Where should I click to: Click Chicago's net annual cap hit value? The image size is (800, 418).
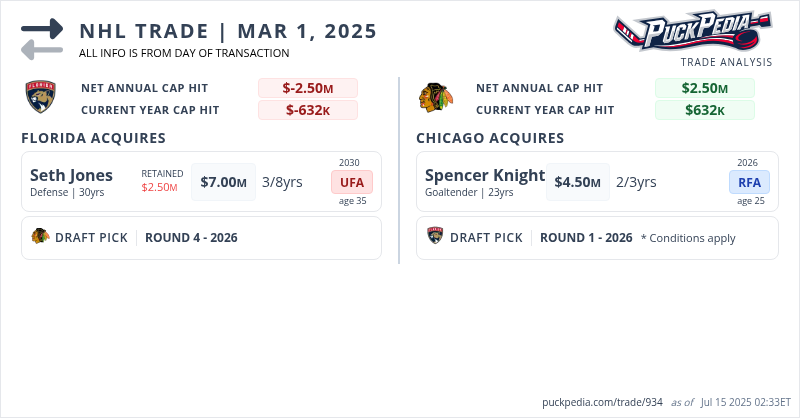pyautogui.click(x=704, y=88)
